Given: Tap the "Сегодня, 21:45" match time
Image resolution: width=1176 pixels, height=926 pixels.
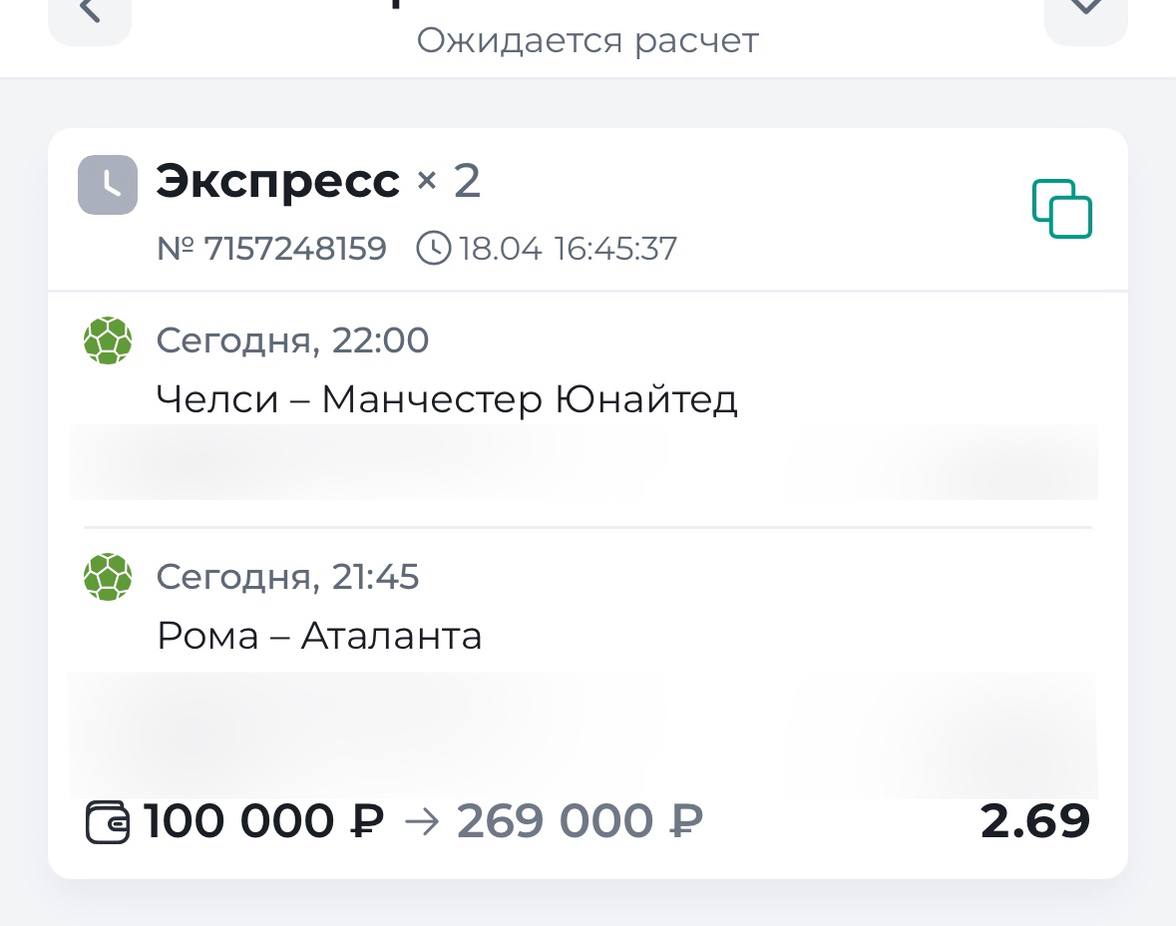Looking at the screenshot, I should (288, 577).
